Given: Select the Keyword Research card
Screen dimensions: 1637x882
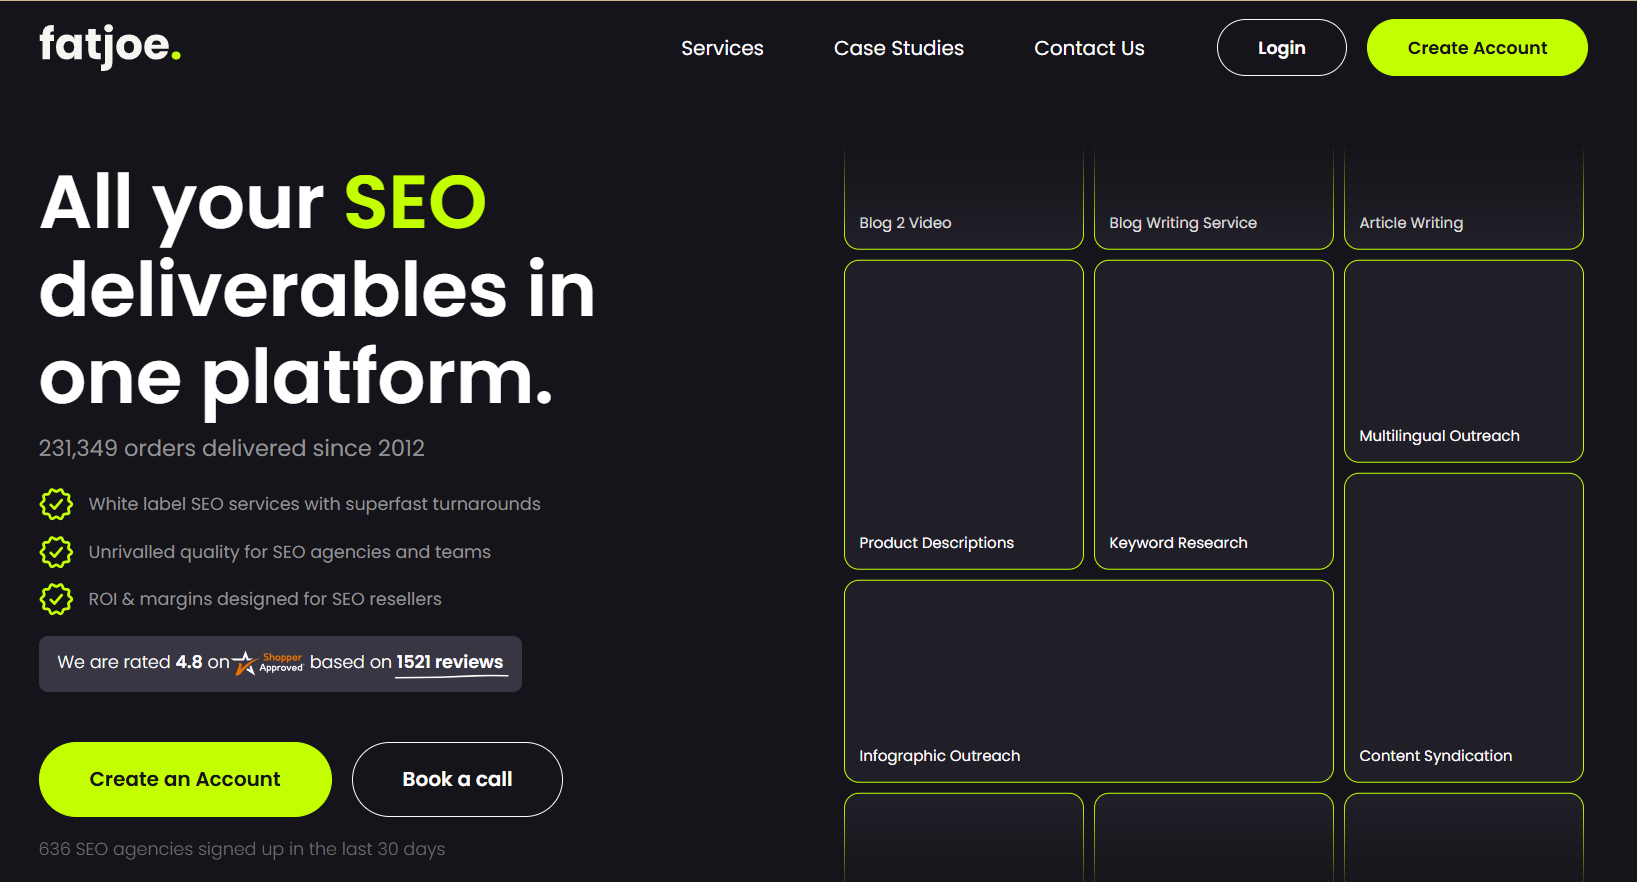Looking at the screenshot, I should 1213,415.
